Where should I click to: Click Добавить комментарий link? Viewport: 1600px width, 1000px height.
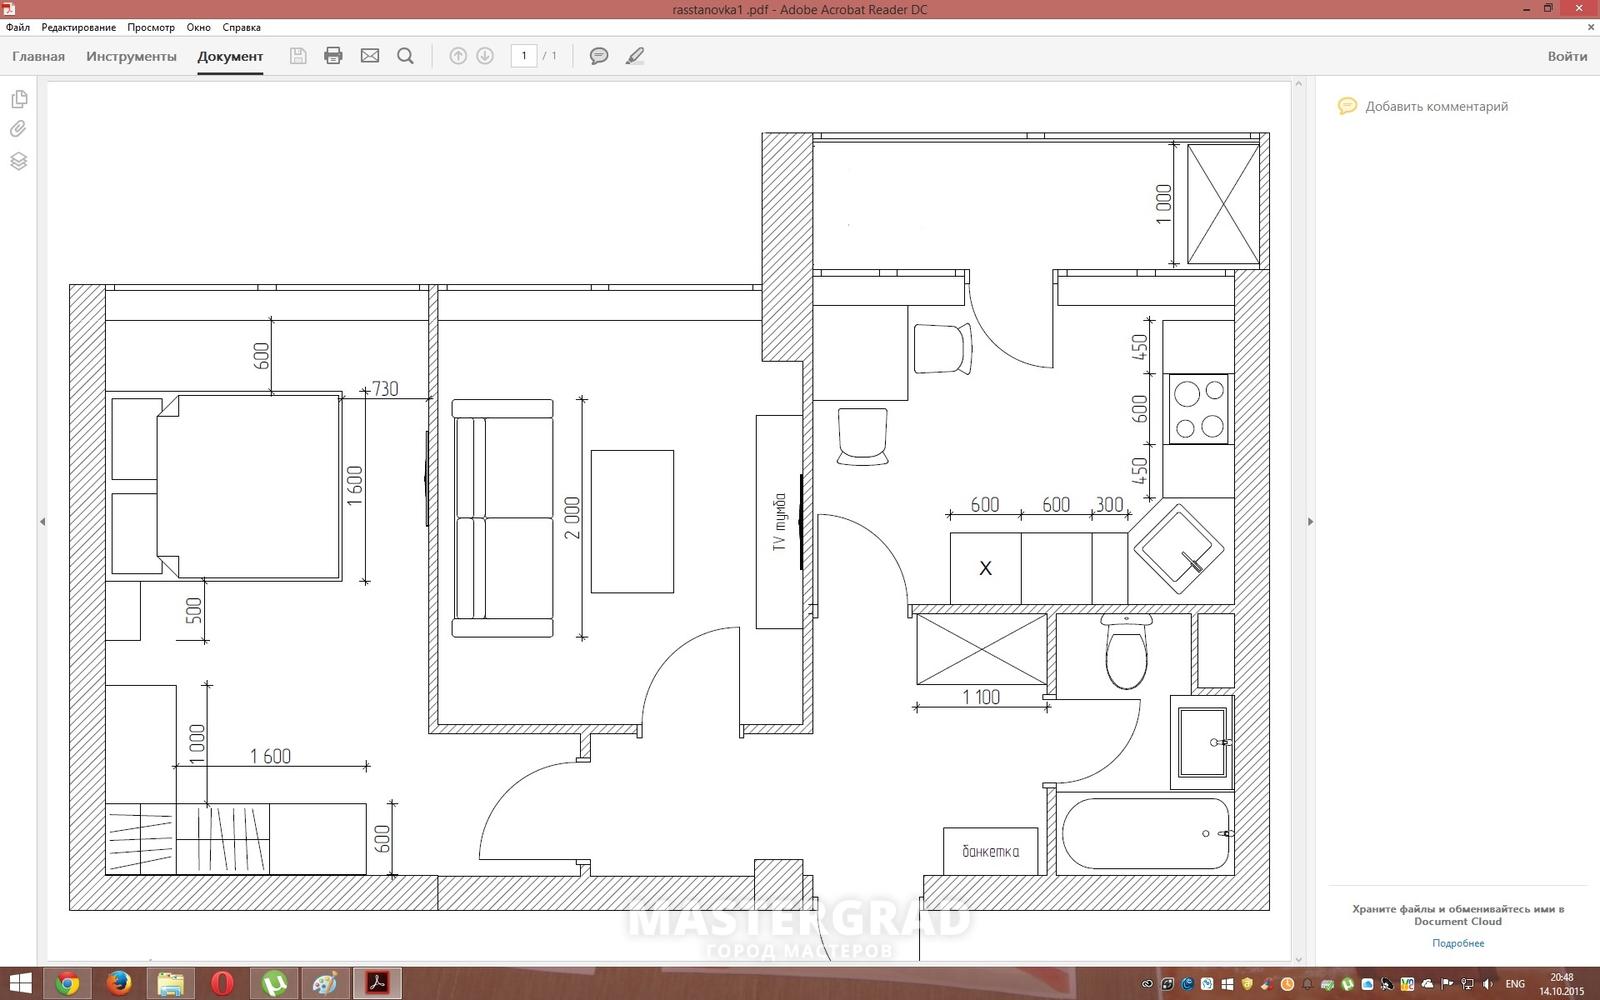(1436, 106)
